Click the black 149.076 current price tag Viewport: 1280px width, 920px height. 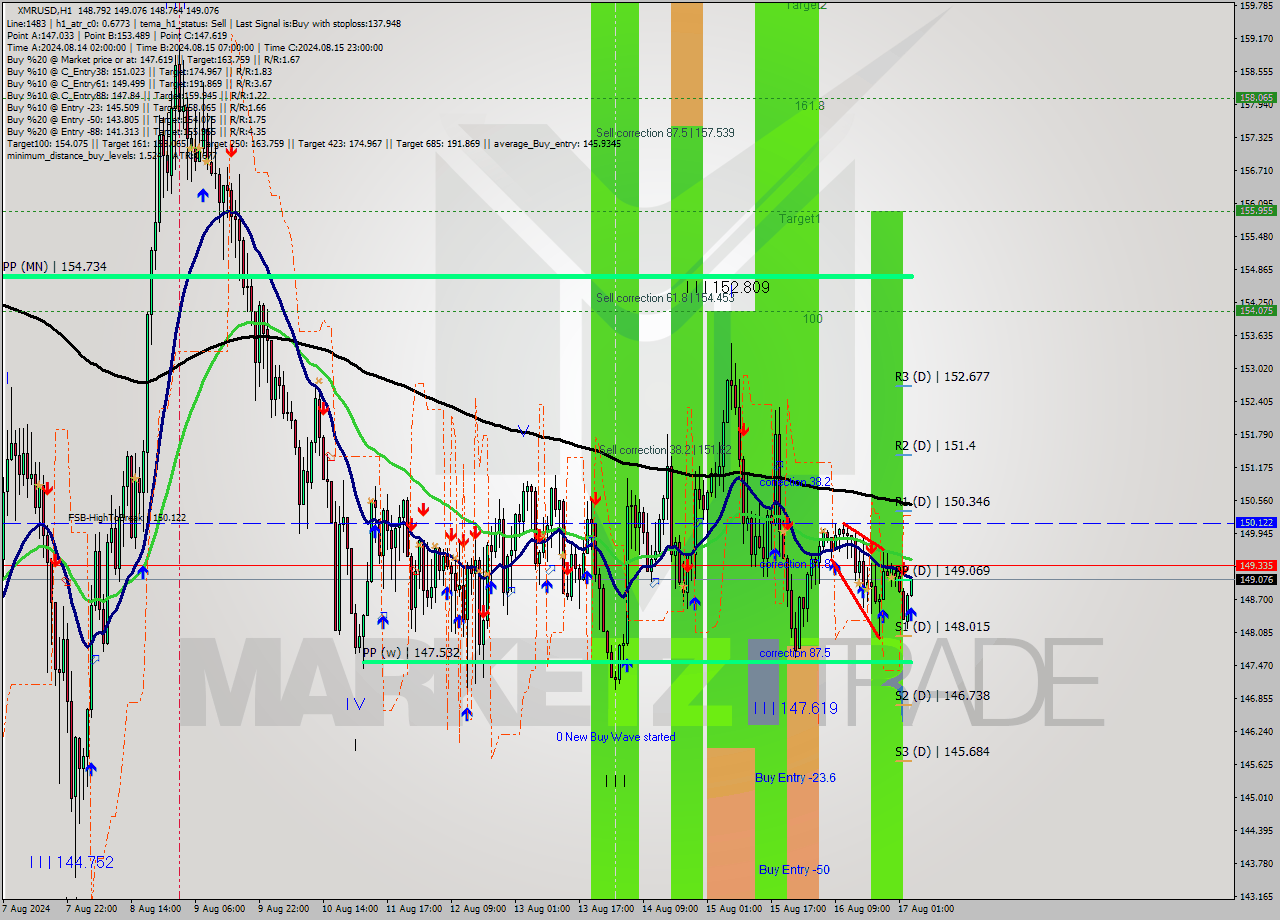click(1256, 579)
